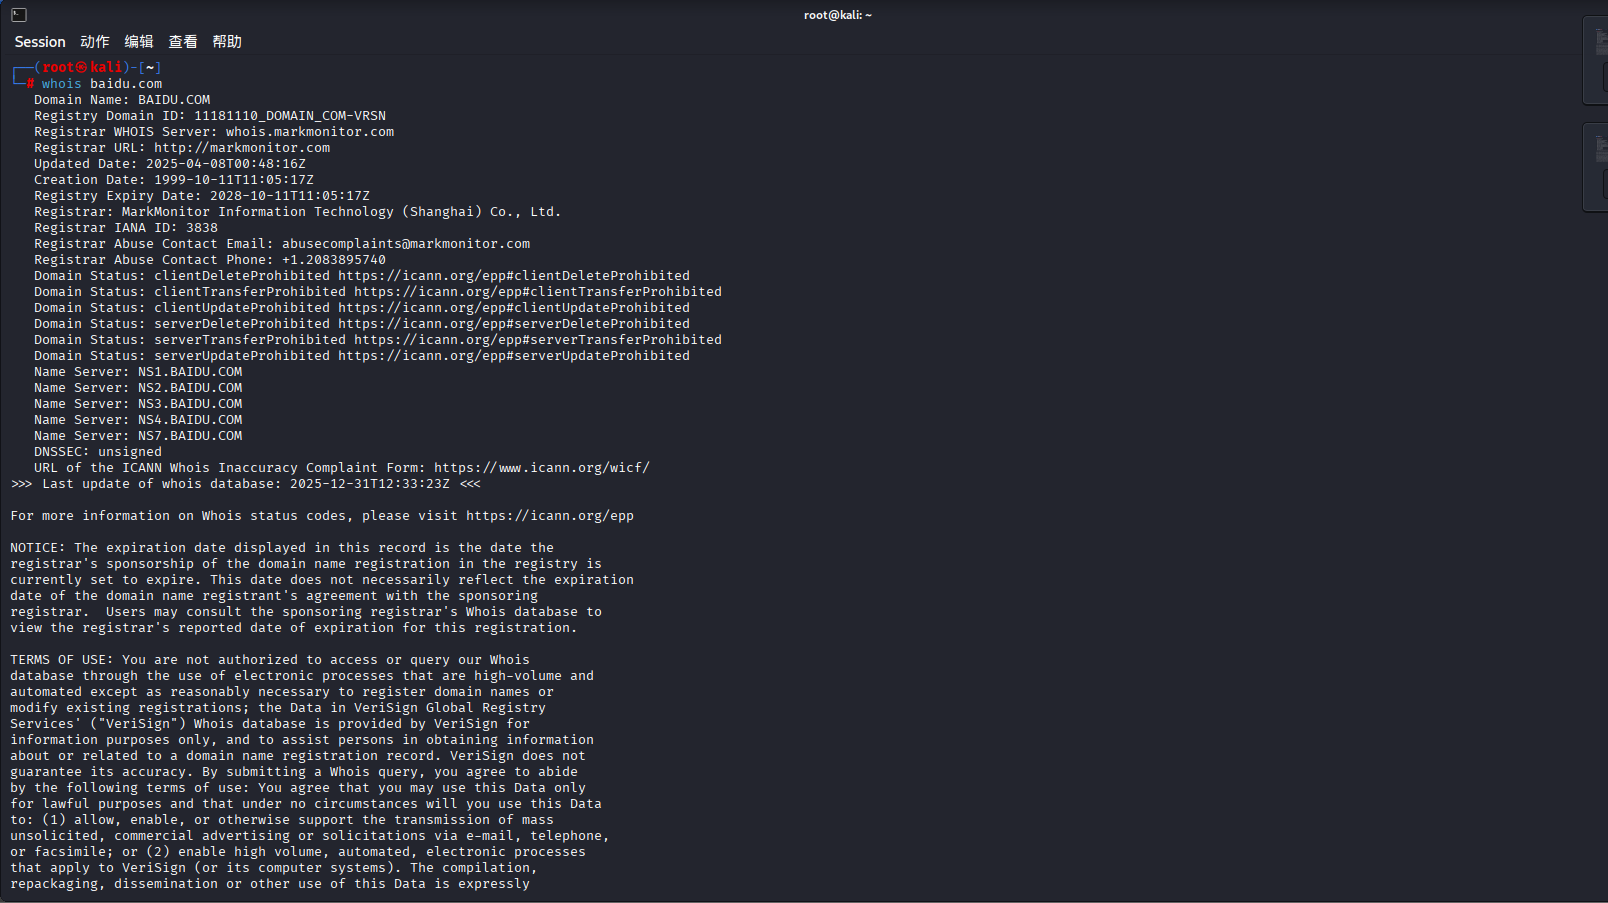
Task: Click the Creation Date line
Action: [174, 180]
